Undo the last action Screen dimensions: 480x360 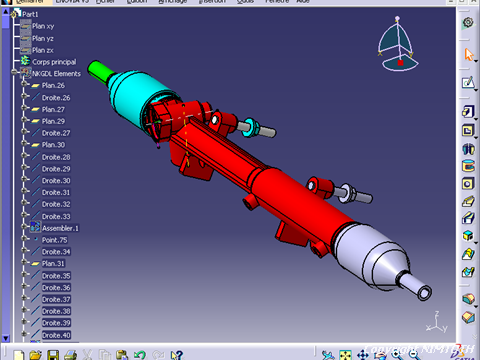[x=140, y=355]
